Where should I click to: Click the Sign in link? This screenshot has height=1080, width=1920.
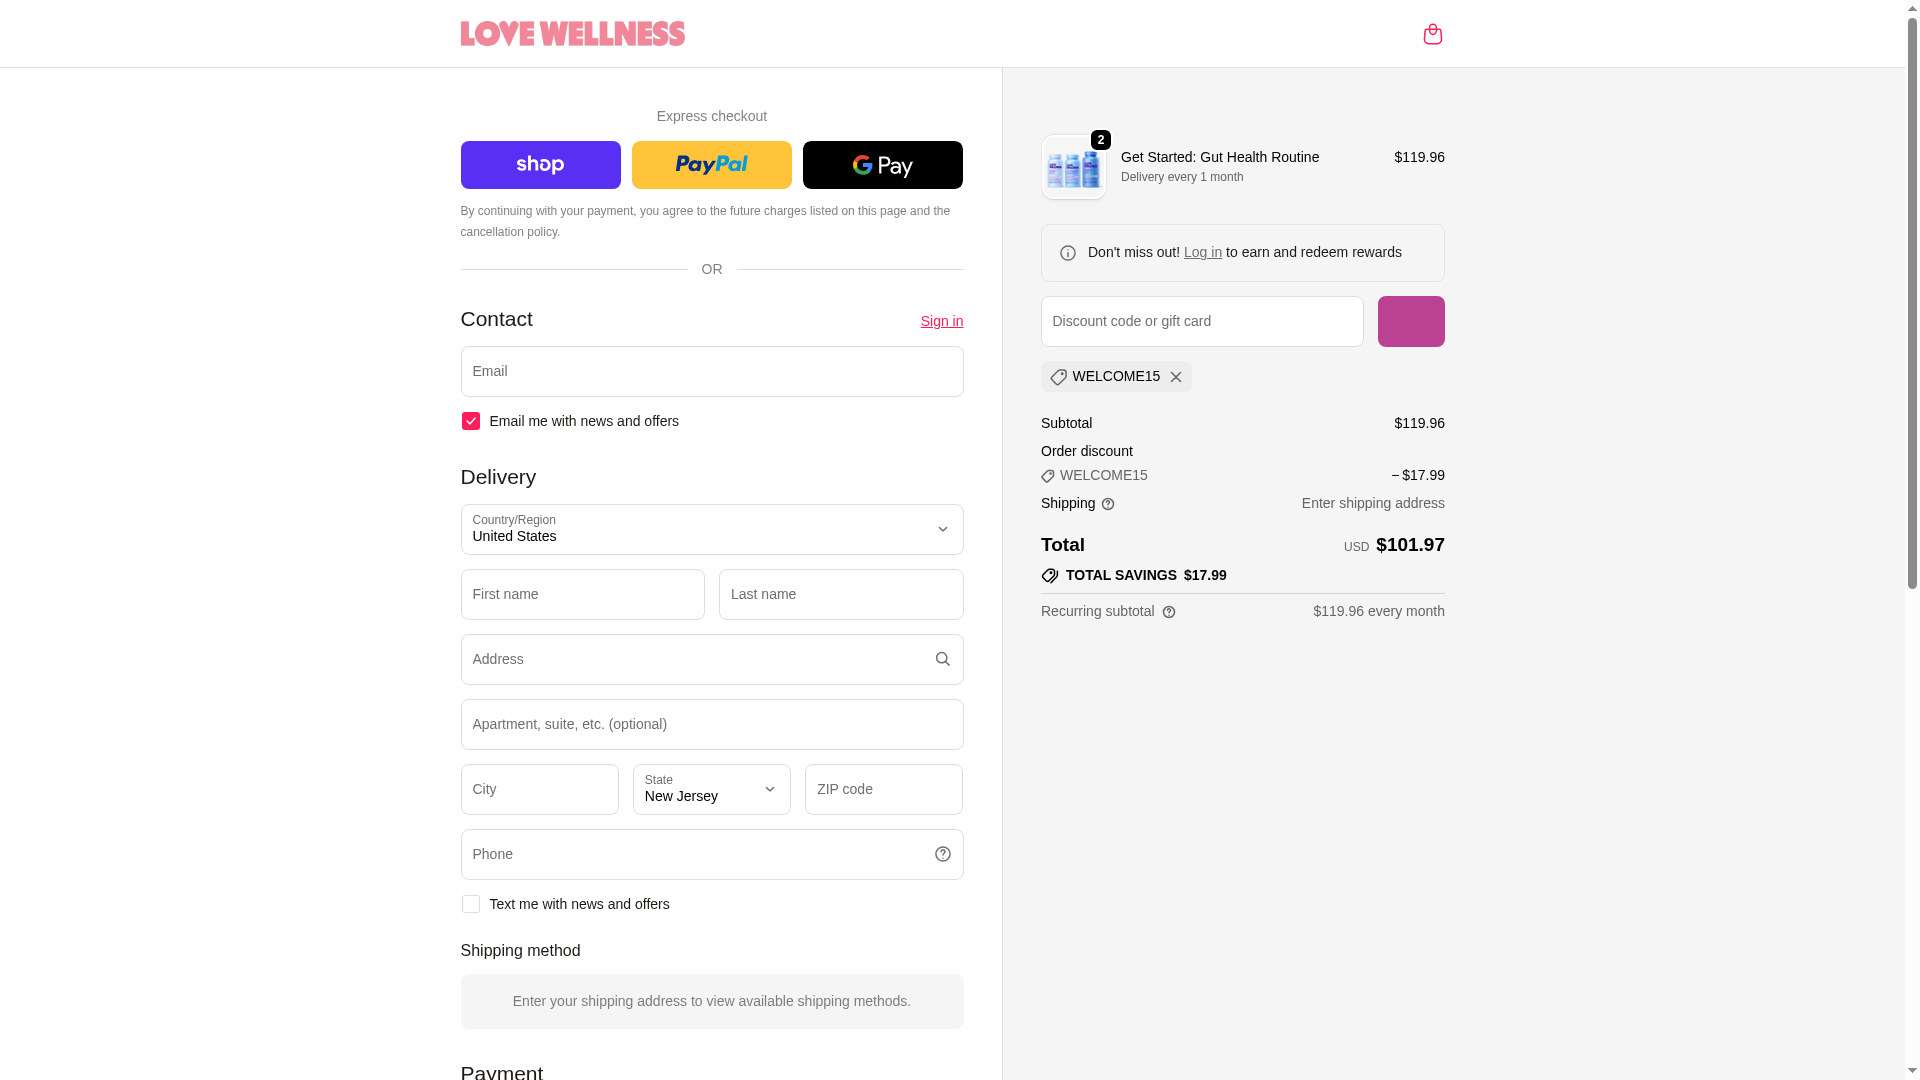pos(941,321)
